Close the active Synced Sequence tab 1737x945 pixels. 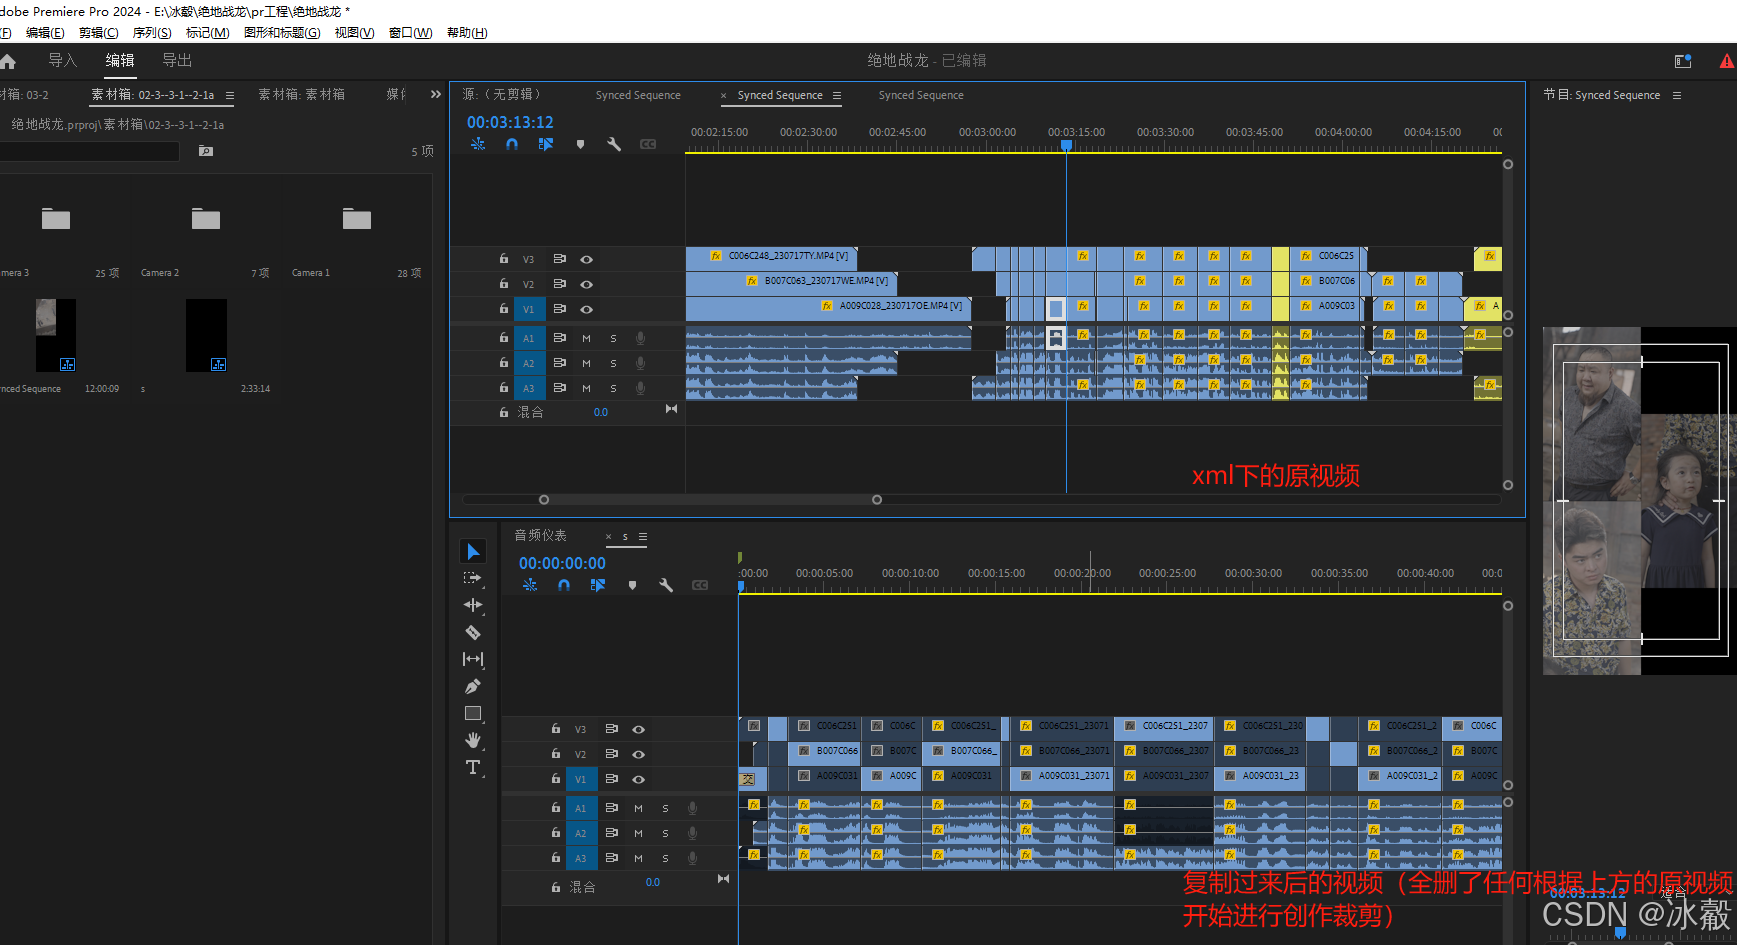click(x=724, y=96)
